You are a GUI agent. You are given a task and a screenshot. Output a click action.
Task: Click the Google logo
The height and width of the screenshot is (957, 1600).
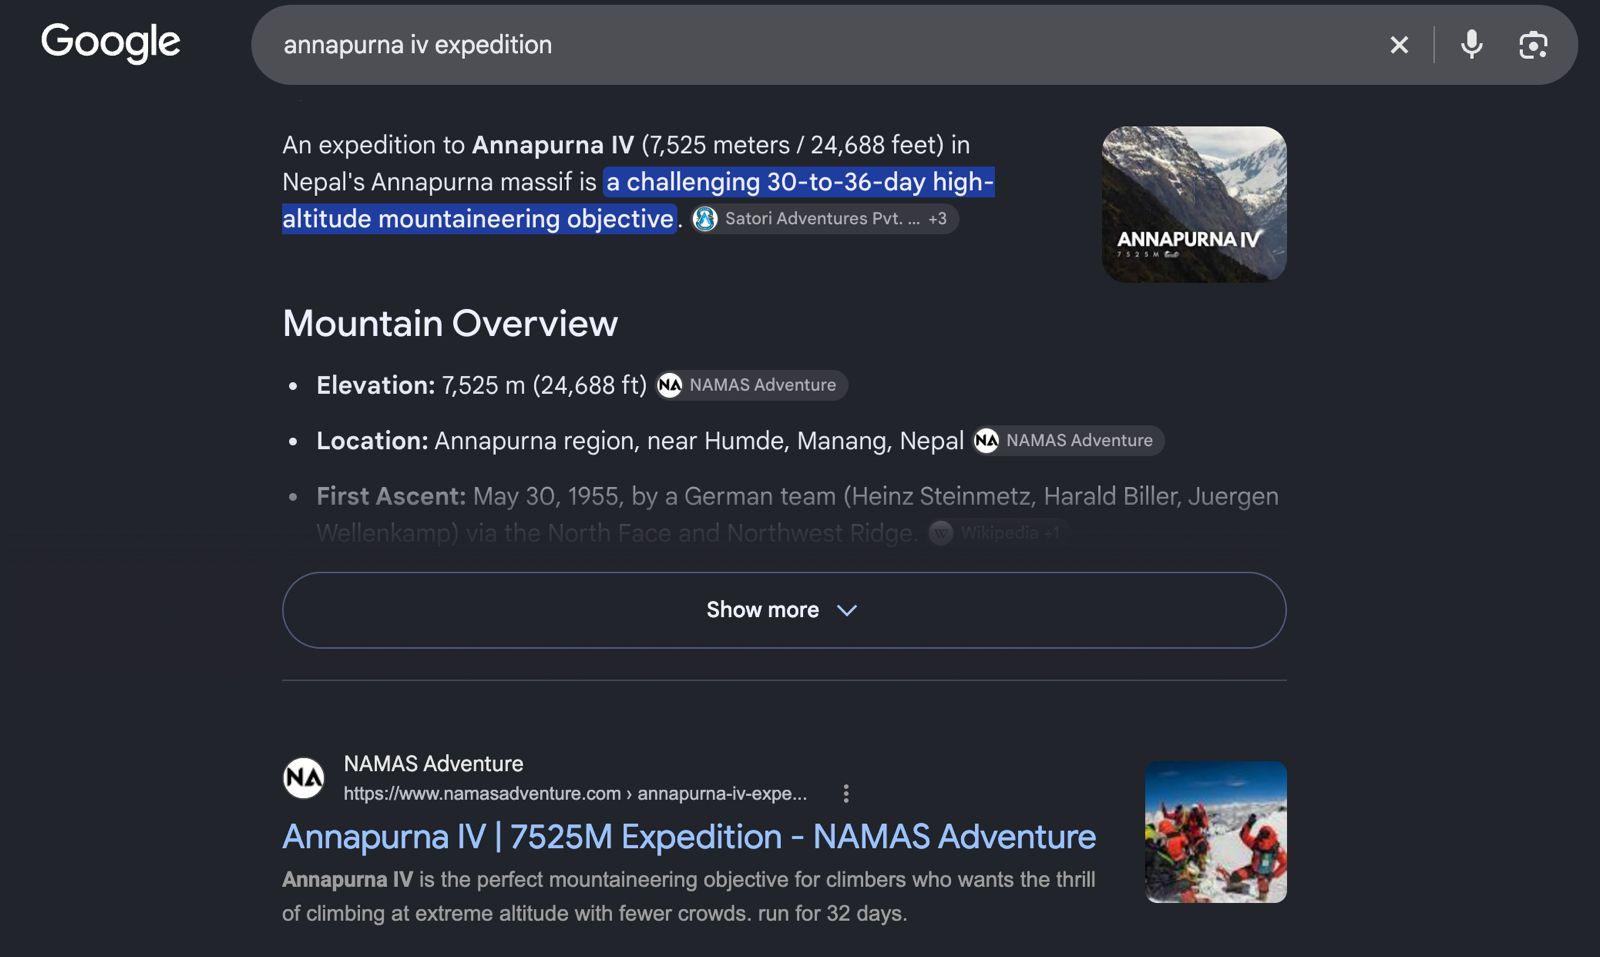click(110, 42)
